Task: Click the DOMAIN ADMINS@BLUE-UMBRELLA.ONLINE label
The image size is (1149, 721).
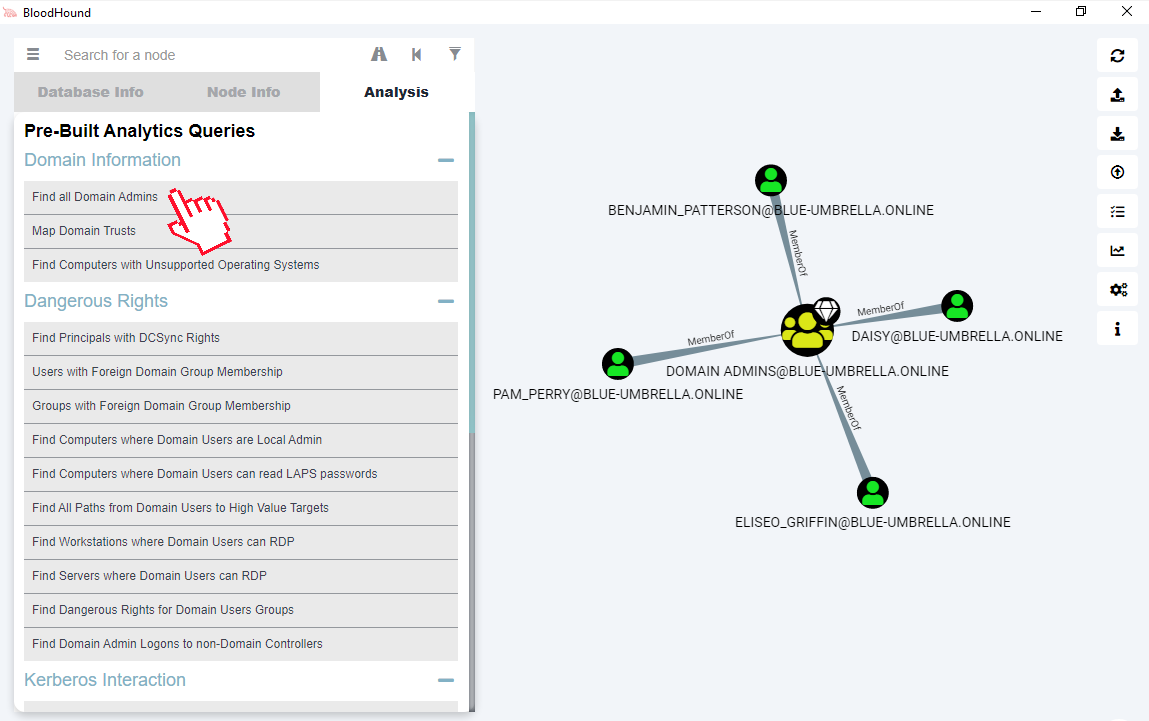Action: coord(807,371)
